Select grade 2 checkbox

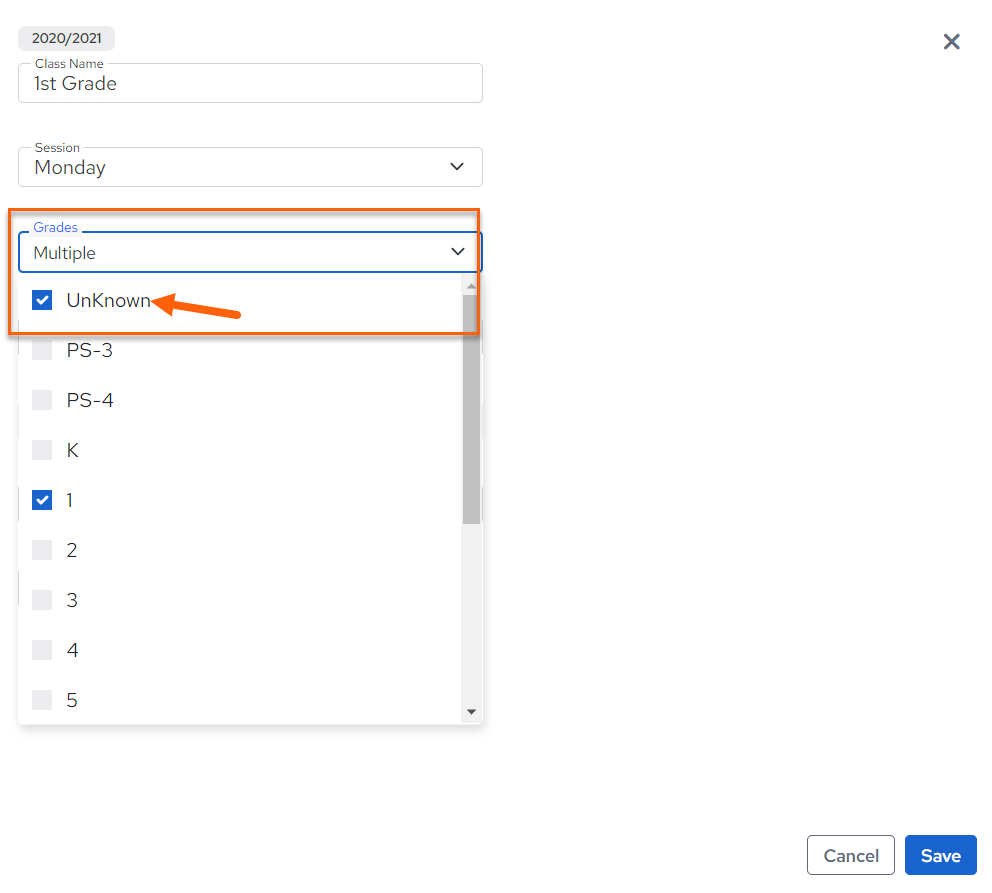(42, 550)
